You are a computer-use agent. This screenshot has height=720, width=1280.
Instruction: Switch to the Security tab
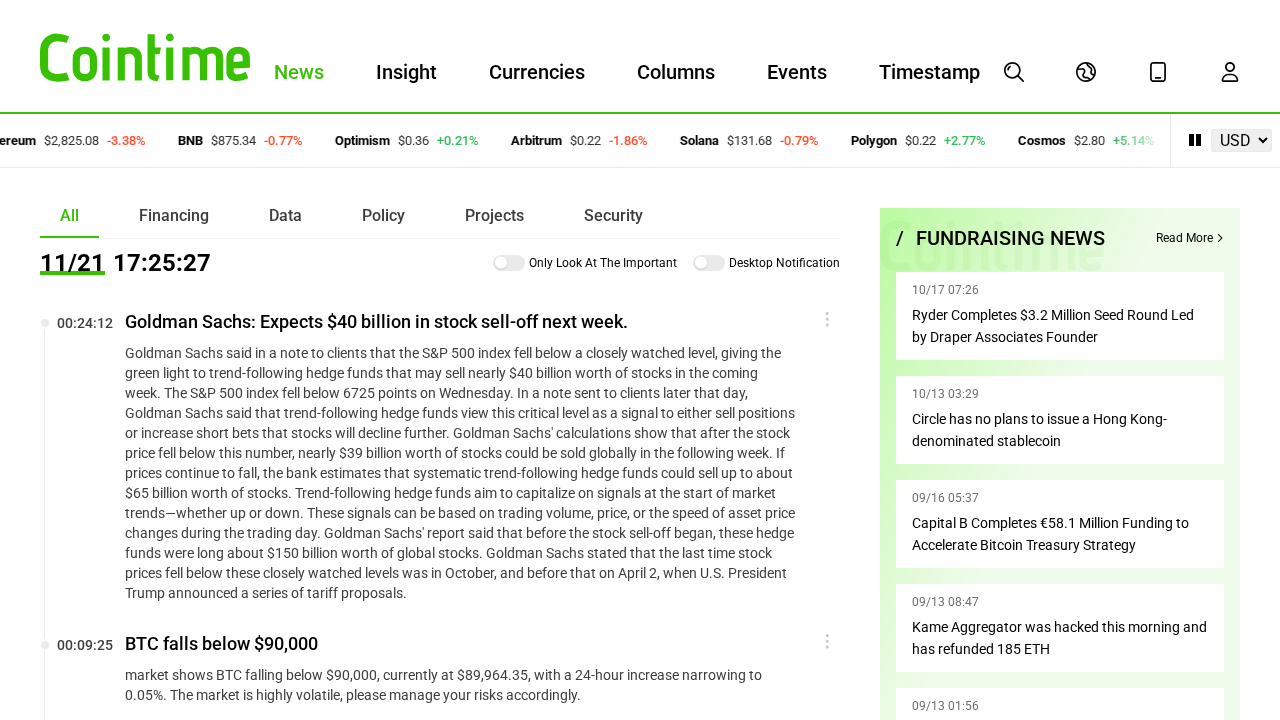point(613,215)
